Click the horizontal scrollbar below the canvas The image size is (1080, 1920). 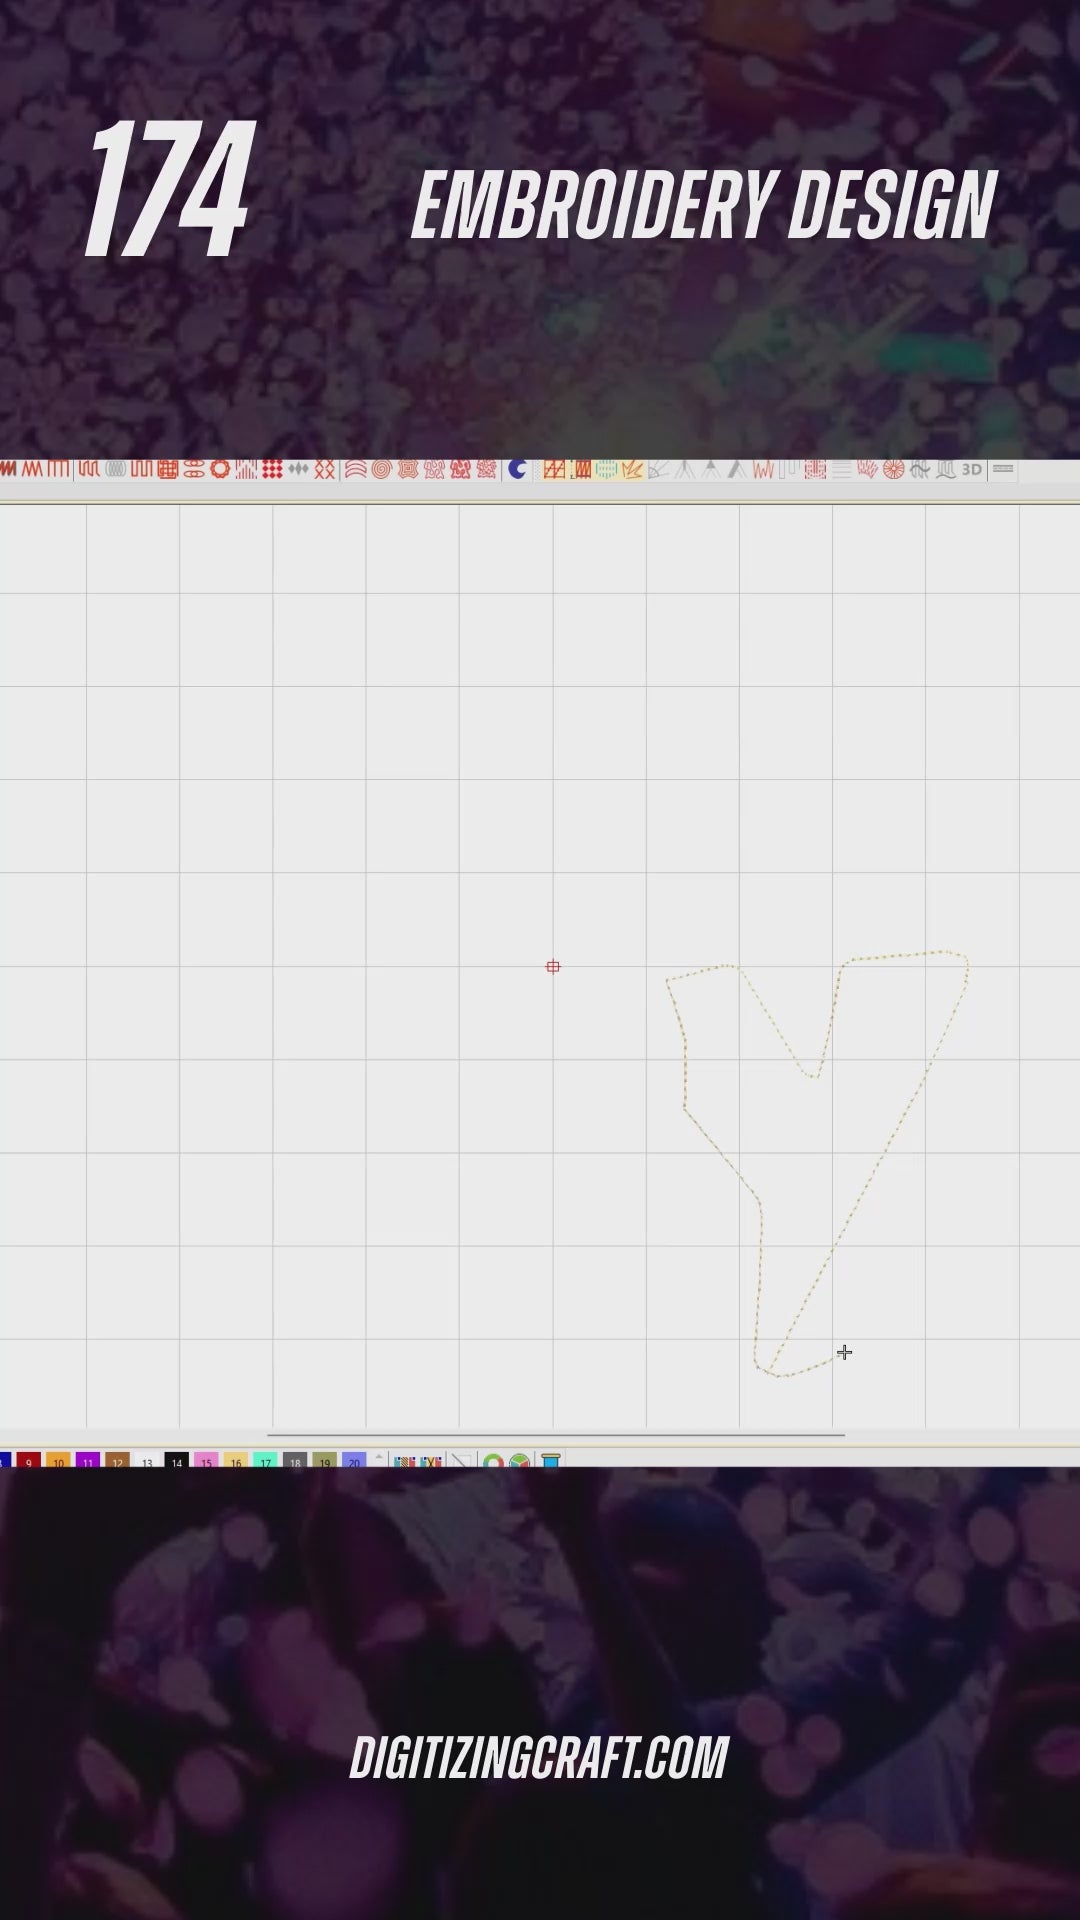555,1435
